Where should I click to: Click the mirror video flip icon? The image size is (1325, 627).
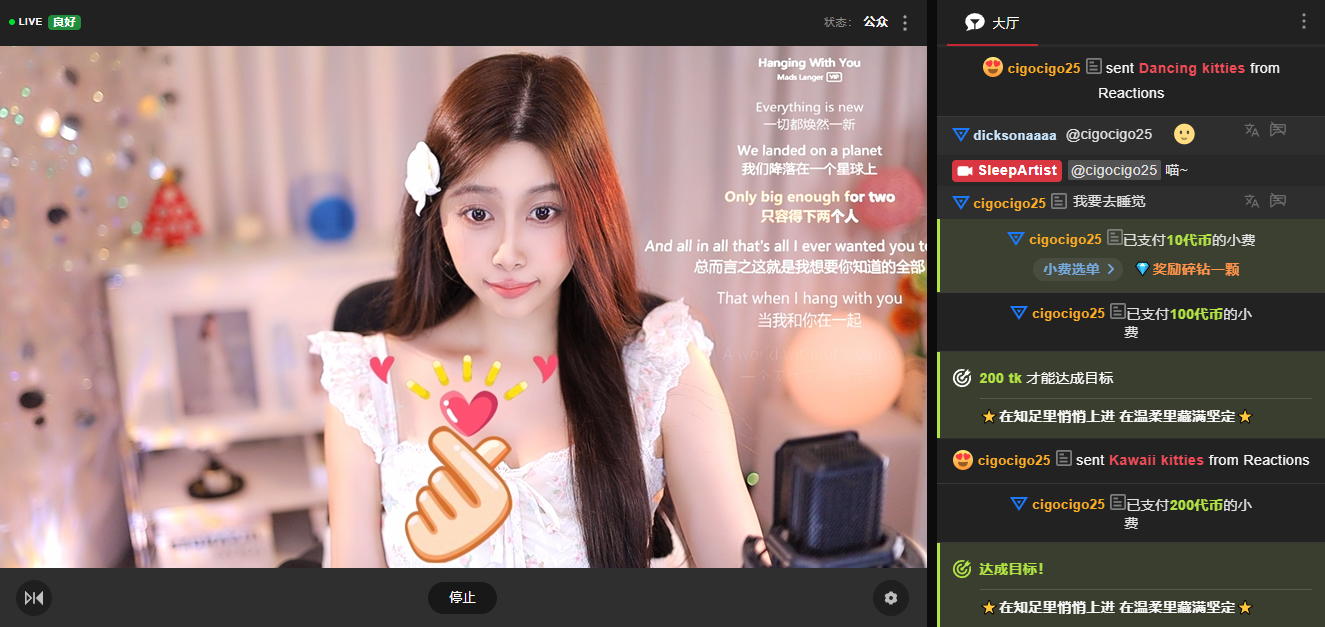click(x=34, y=598)
